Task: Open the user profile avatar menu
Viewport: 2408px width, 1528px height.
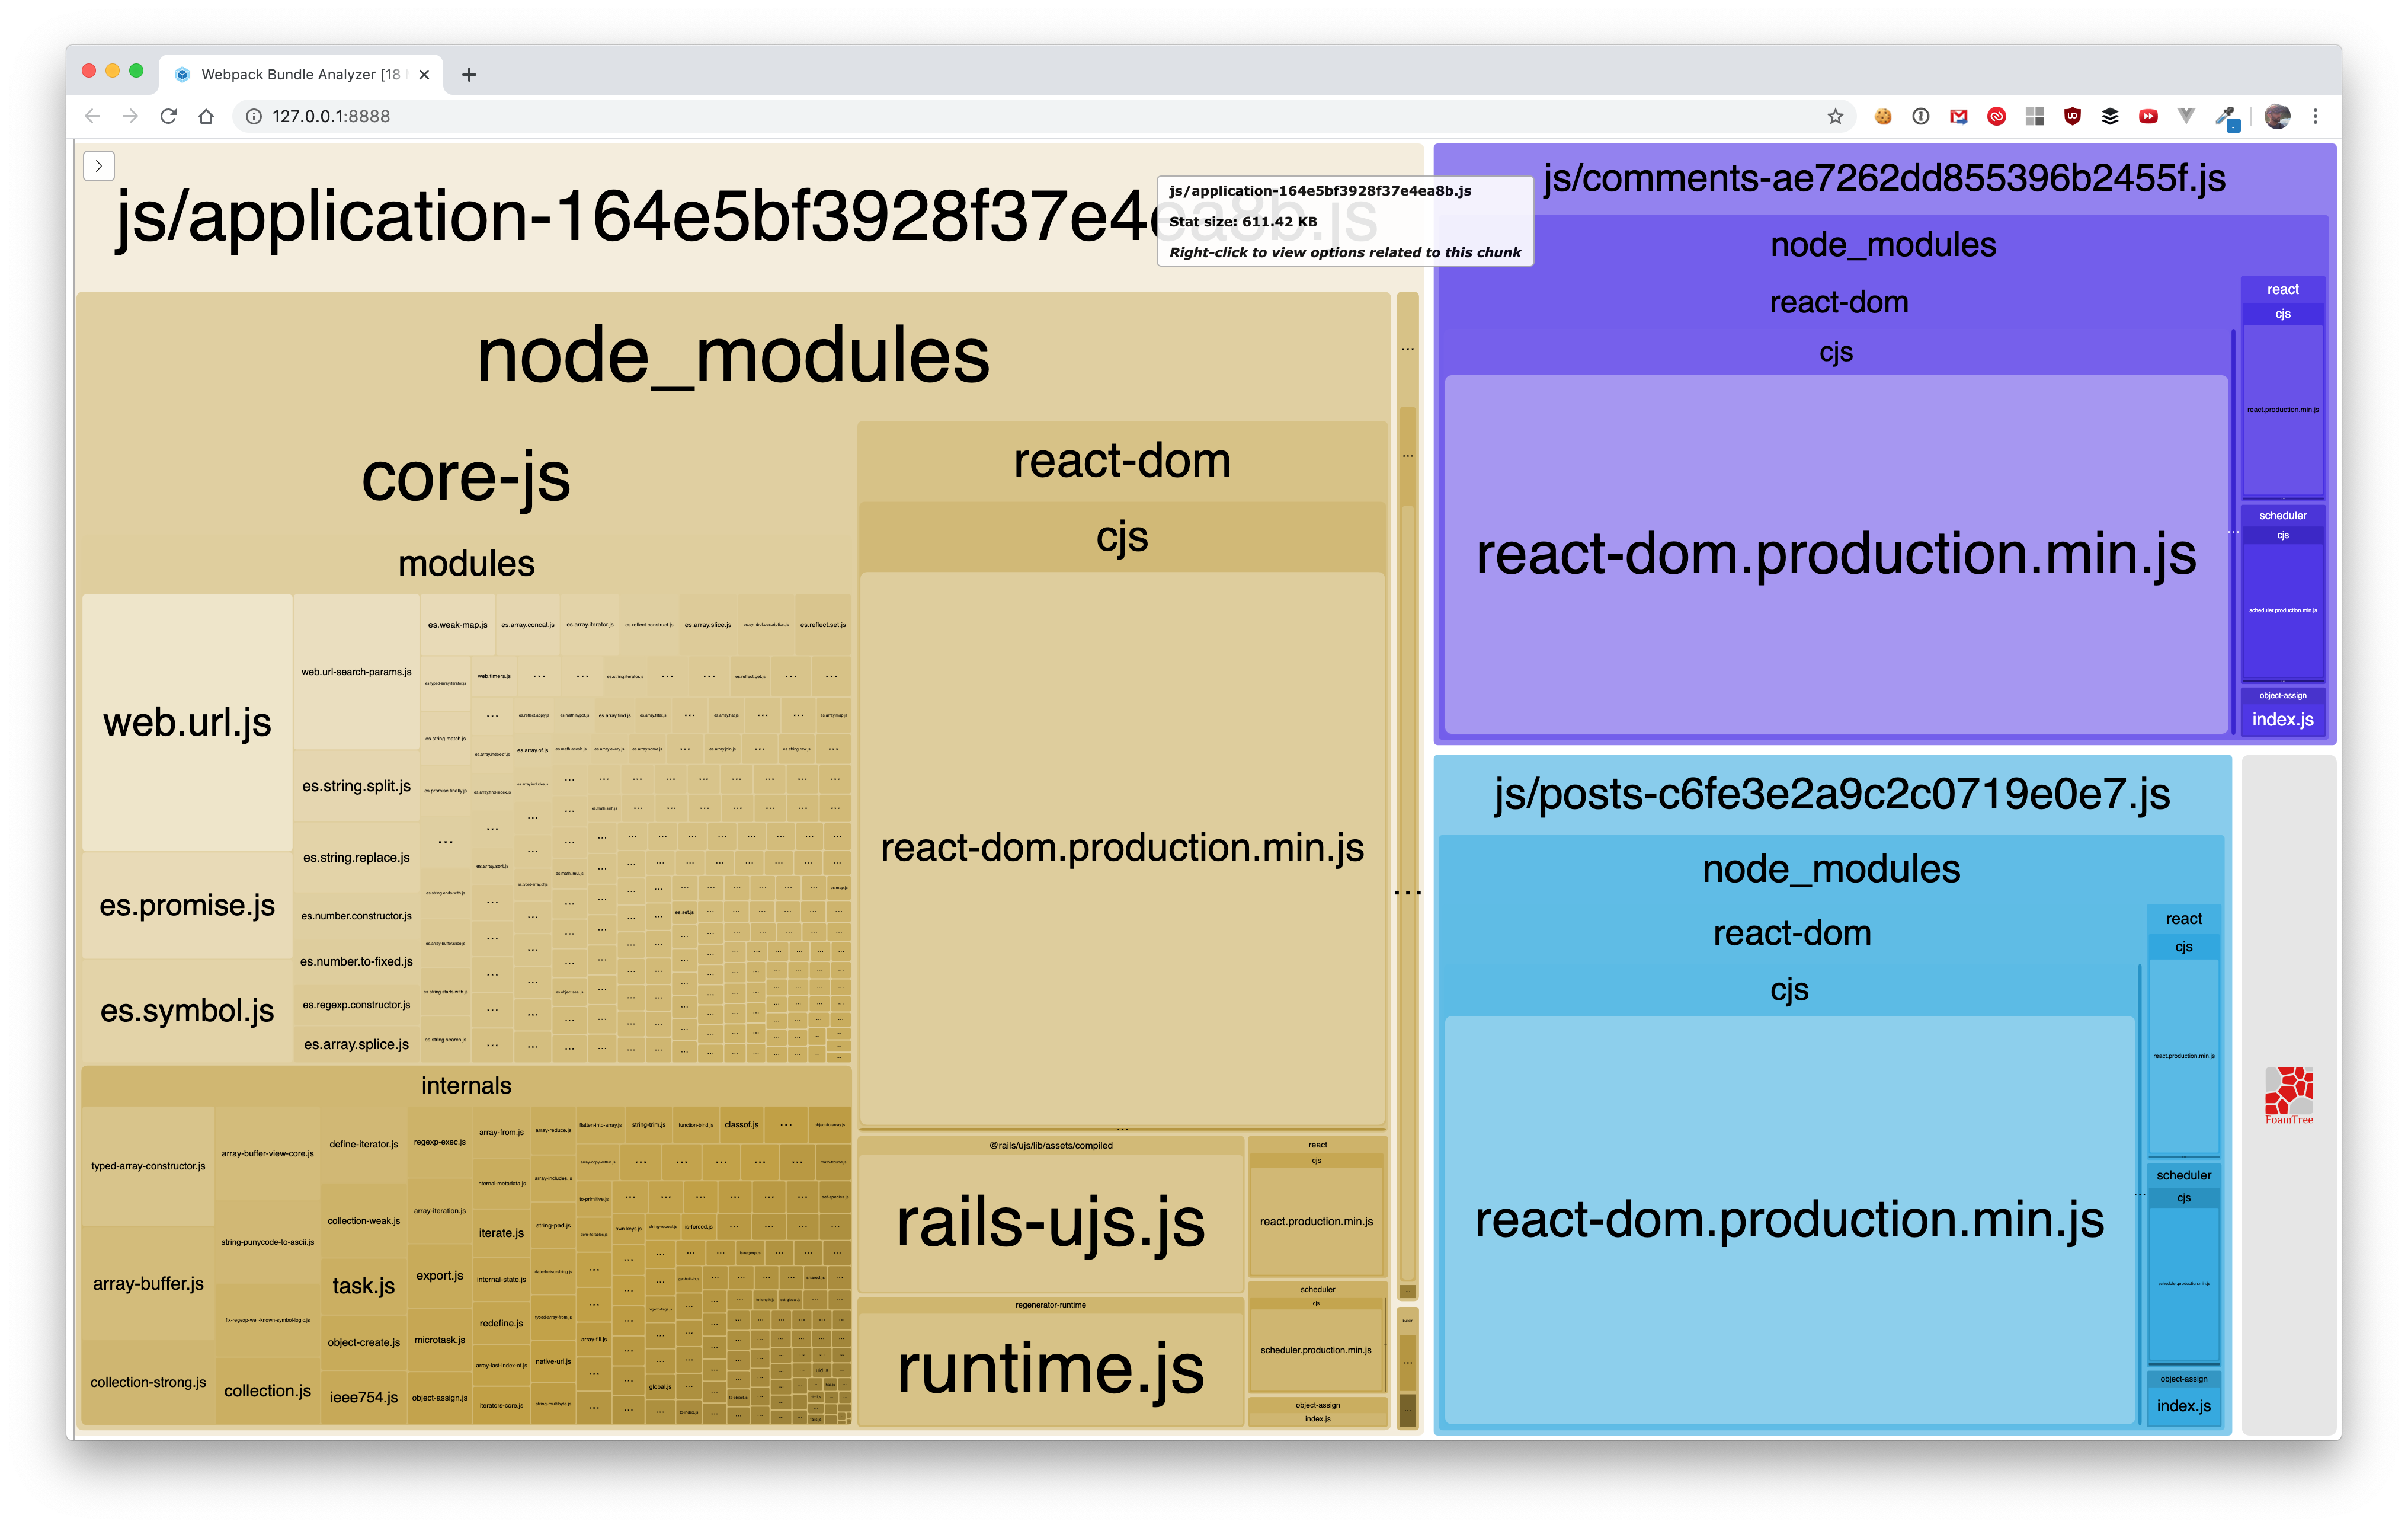Action: (x=2277, y=117)
